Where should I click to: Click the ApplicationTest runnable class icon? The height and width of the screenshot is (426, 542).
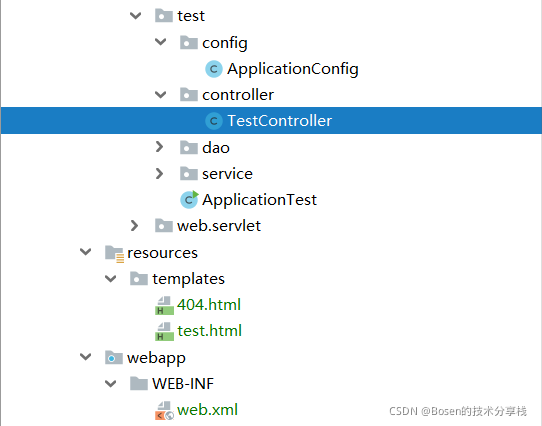tap(189, 200)
